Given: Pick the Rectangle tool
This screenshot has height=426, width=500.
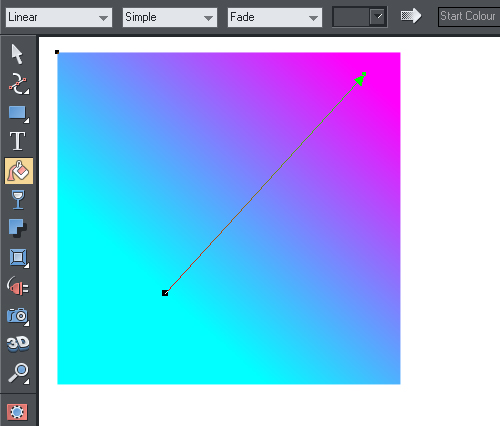Looking at the screenshot, I should click(18, 113).
